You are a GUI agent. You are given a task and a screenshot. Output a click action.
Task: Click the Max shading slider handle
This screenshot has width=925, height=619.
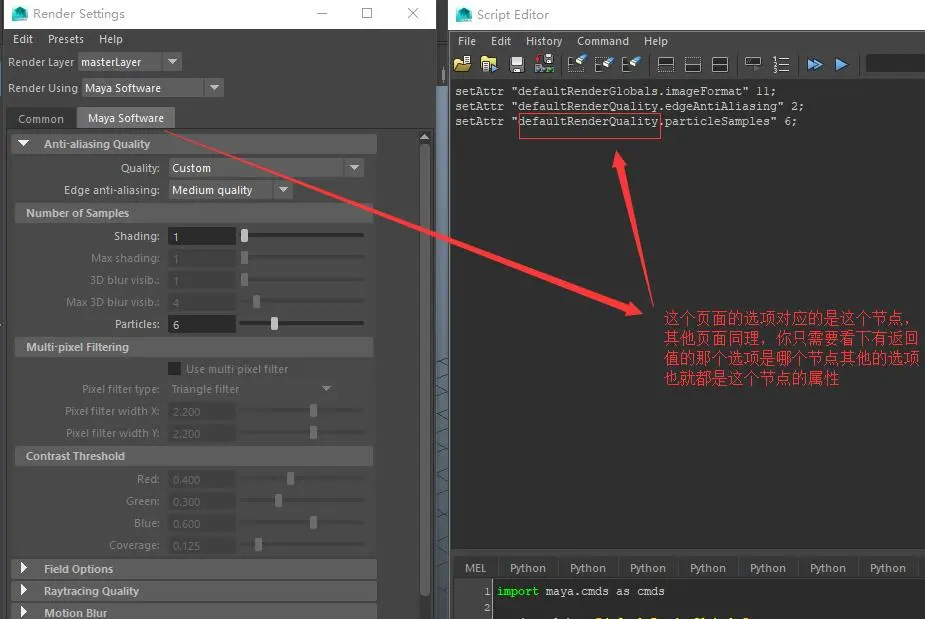click(x=244, y=257)
